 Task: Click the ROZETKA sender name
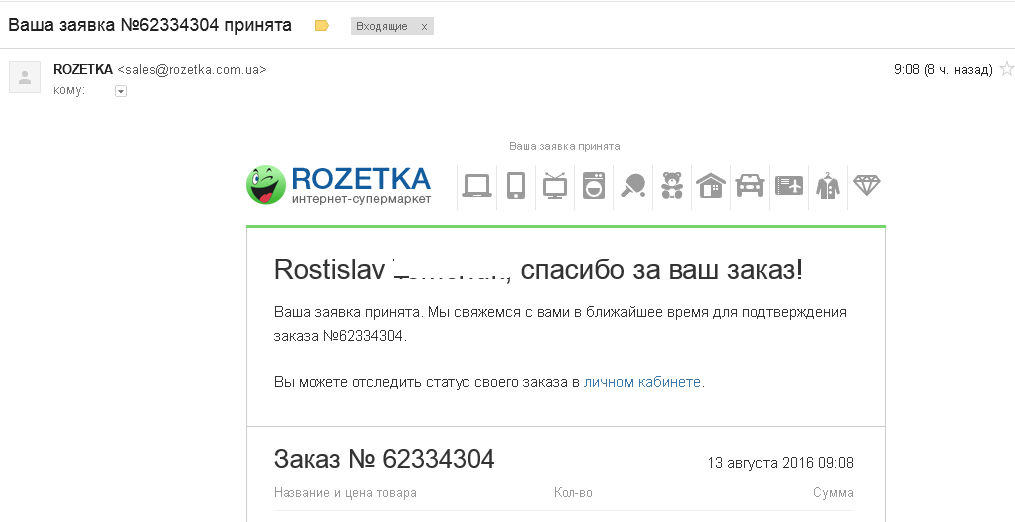(x=83, y=69)
